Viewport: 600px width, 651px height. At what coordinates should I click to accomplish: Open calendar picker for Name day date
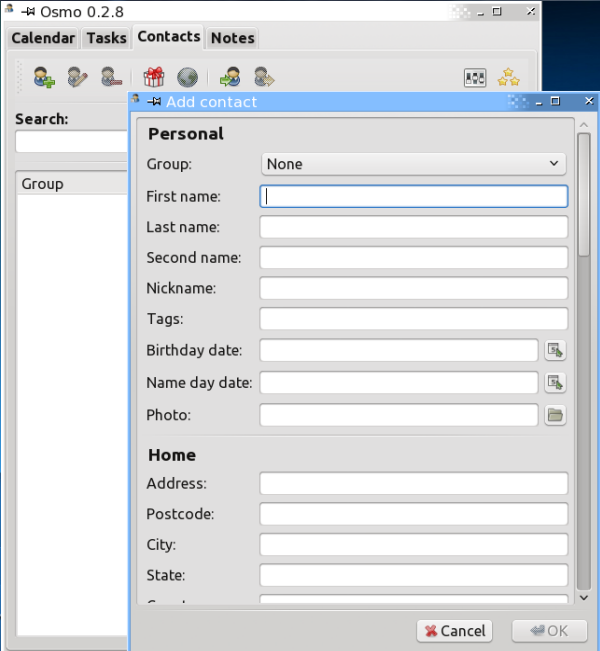pos(555,382)
